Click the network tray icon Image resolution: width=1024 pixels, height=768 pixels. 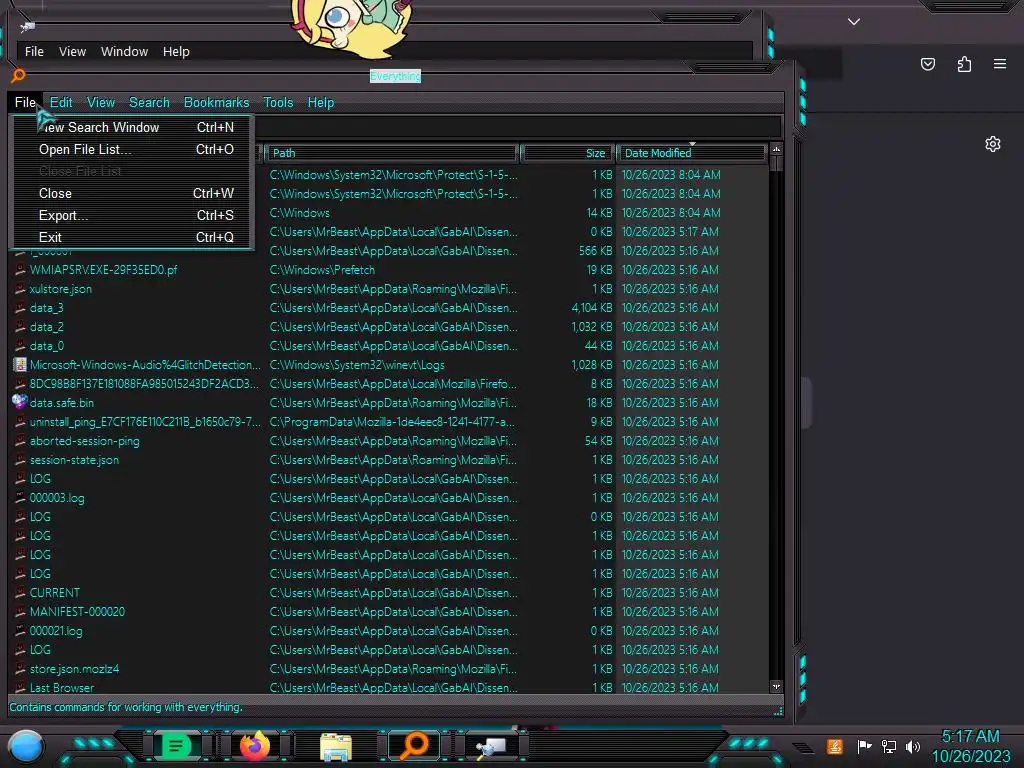click(x=888, y=746)
